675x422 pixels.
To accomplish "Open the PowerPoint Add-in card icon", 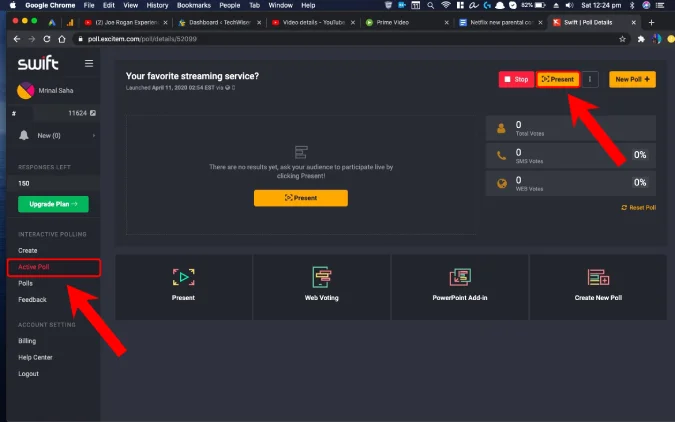I will click(x=460, y=277).
